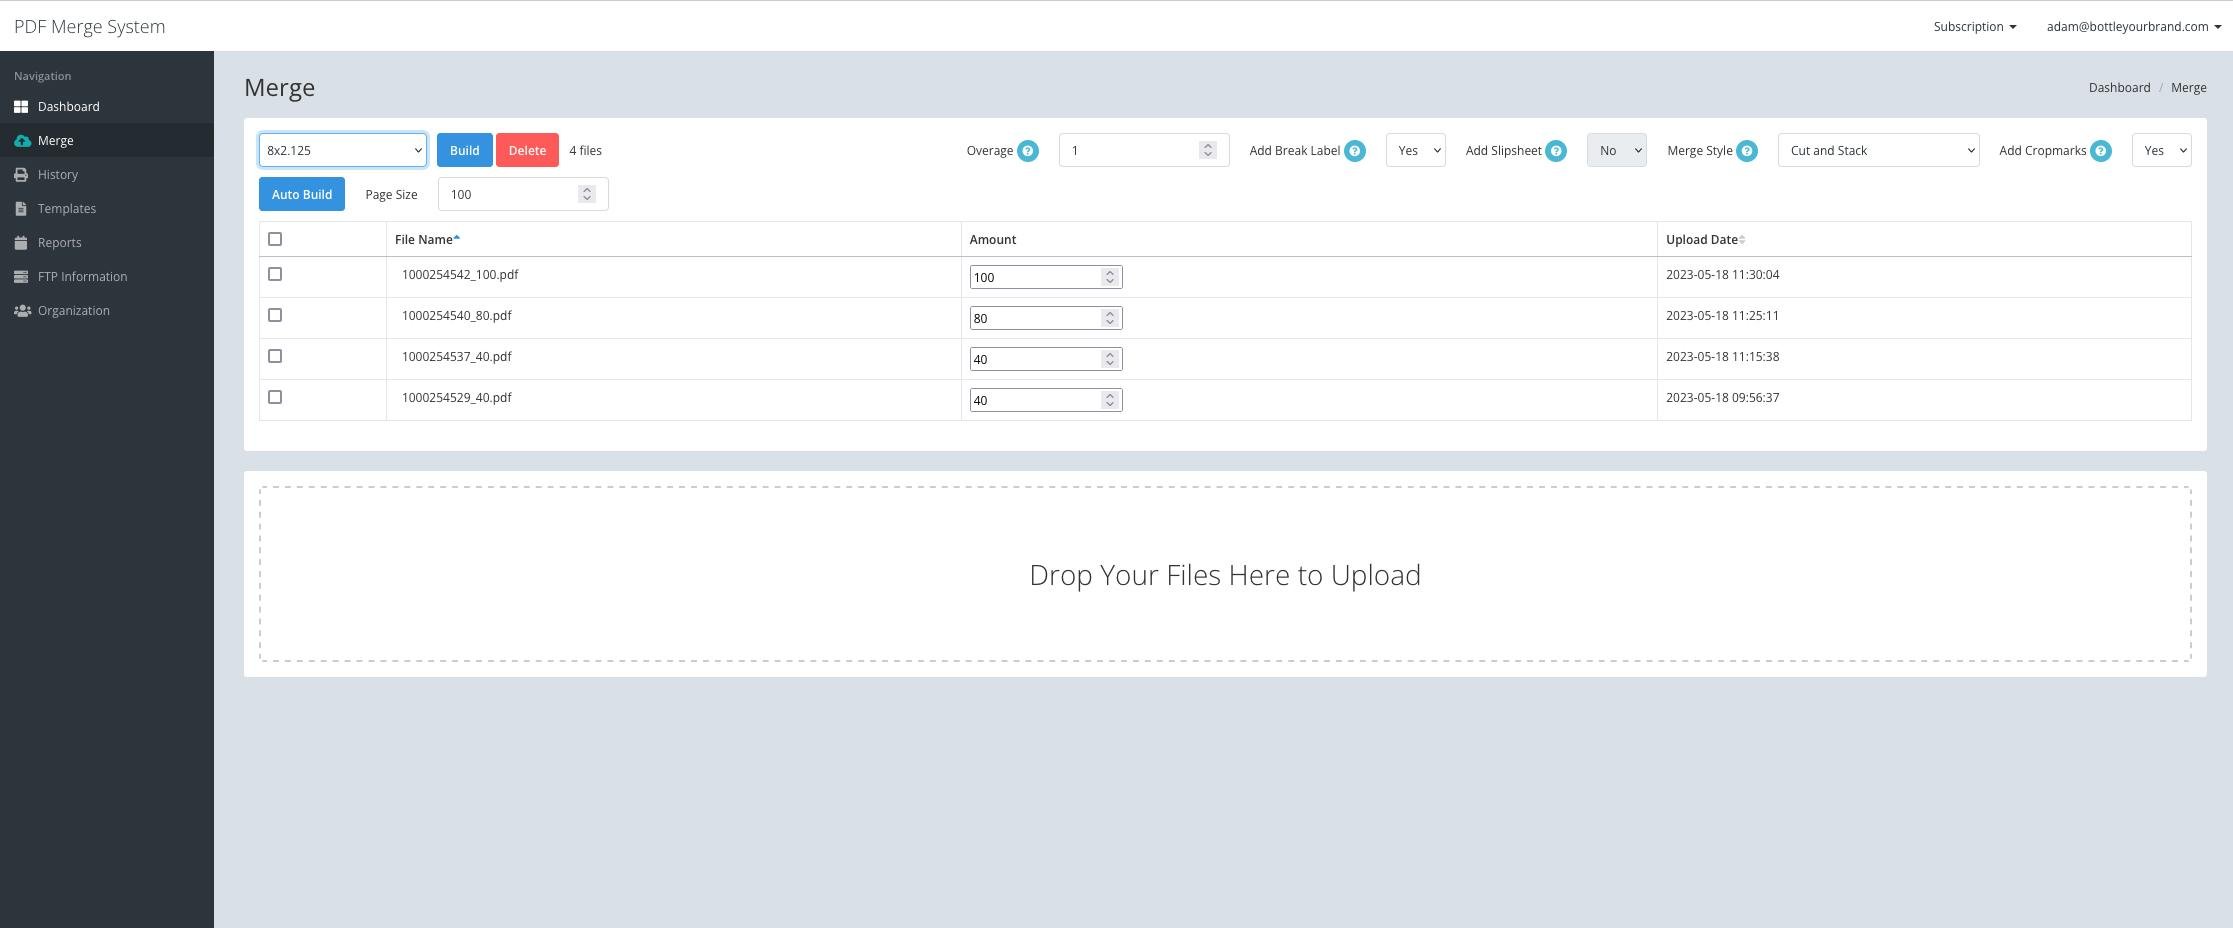Click the Overage number input field
The image size is (2233, 928).
[x=1143, y=150]
